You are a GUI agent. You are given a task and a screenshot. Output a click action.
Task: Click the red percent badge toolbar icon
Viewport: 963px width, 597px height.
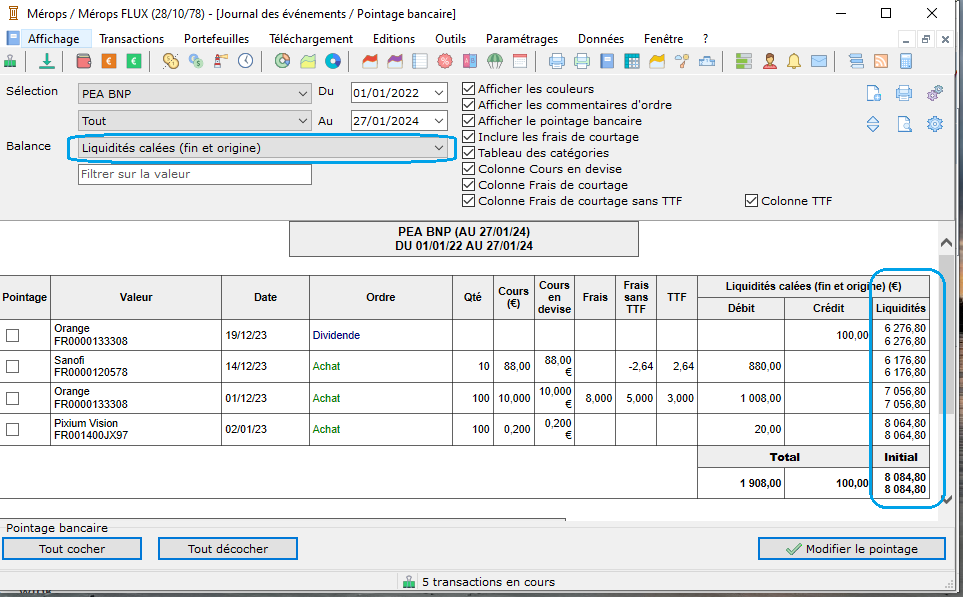445,61
